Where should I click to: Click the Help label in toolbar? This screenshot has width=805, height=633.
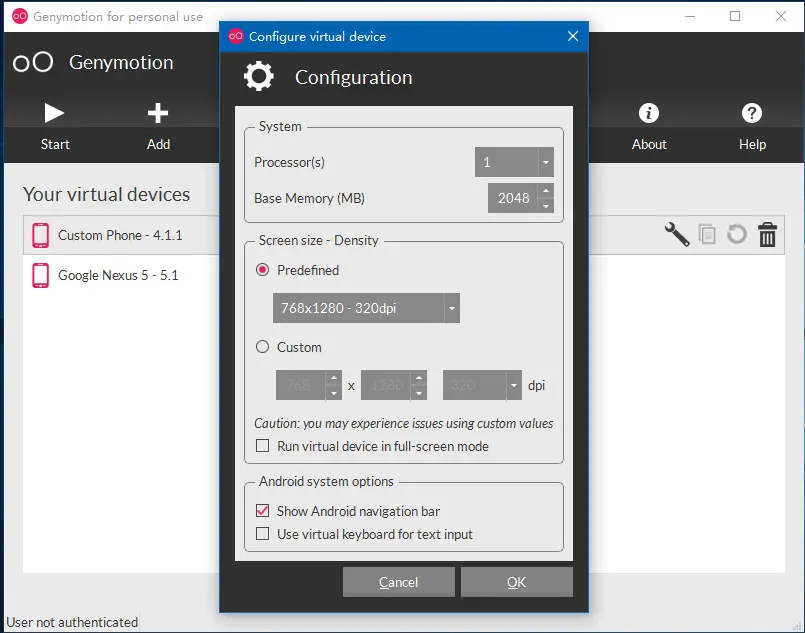click(752, 144)
